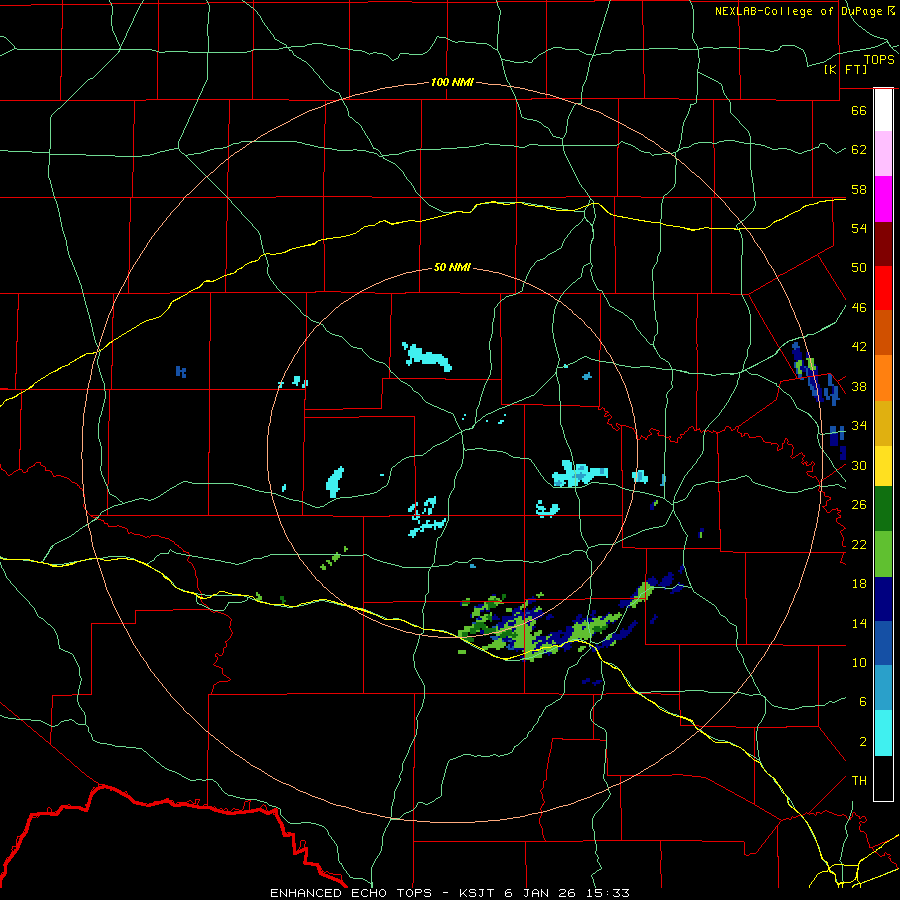Viewport: 900px width, 900px height.
Task: Click the light pink 62 kft swatch
Action: [x=883, y=153]
